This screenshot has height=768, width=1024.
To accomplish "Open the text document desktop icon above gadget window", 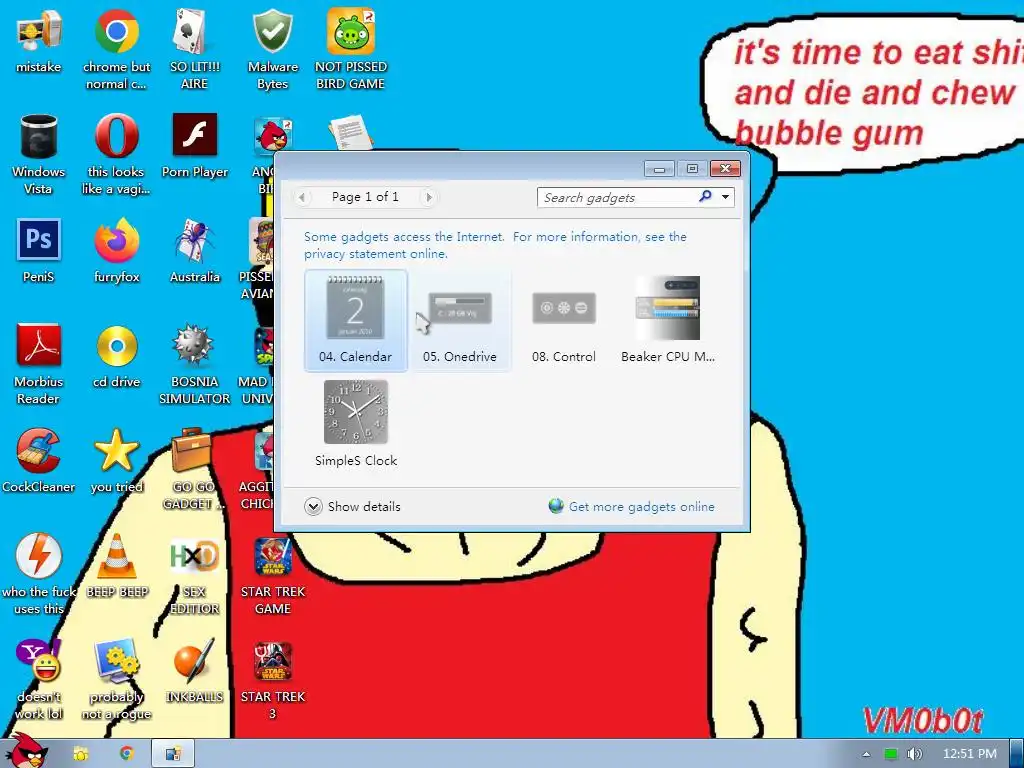I will (x=351, y=133).
